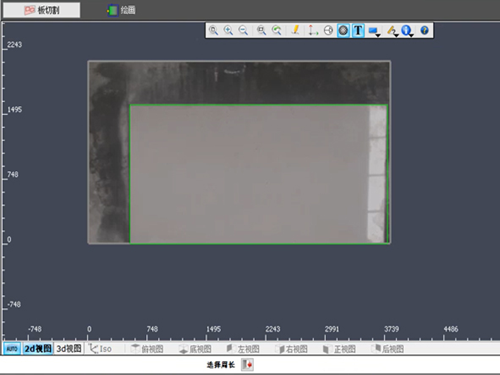
Task: Click the 绘图 button
Action: [x=121, y=10]
